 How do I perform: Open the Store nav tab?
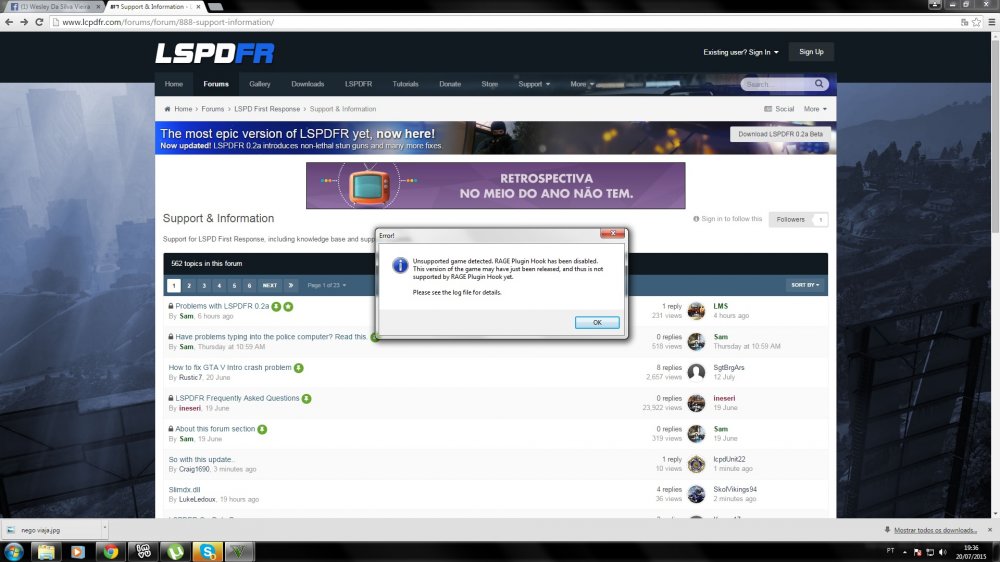[x=489, y=84]
